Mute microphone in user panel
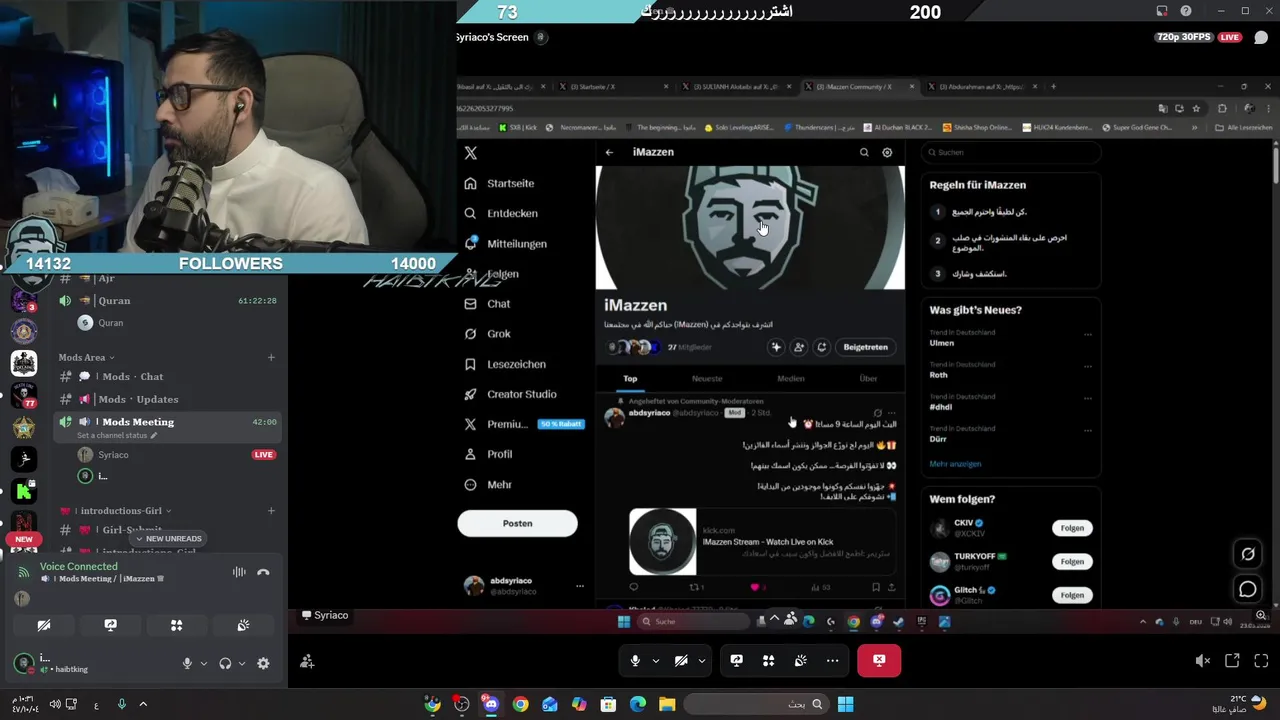The height and width of the screenshot is (720, 1280). pos(187,663)
